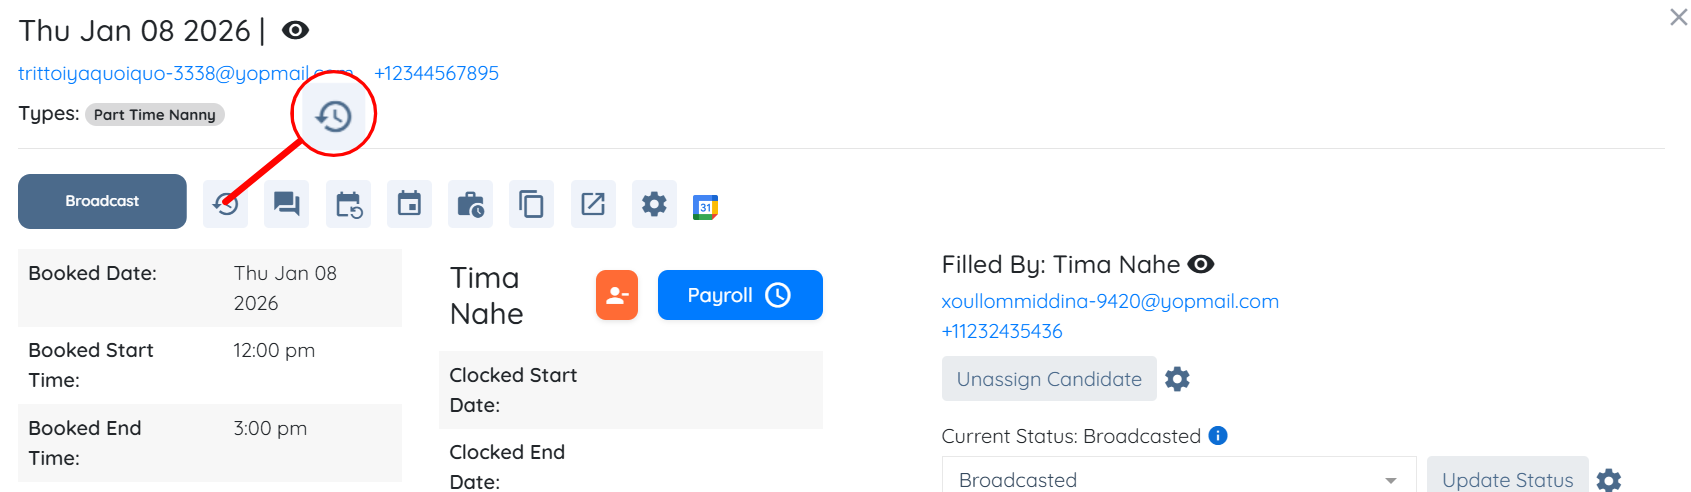Toggle eye icon next to Thu Jan 08 2026
This screenshot has width=1691, height=492.
(x=295, y=31)
